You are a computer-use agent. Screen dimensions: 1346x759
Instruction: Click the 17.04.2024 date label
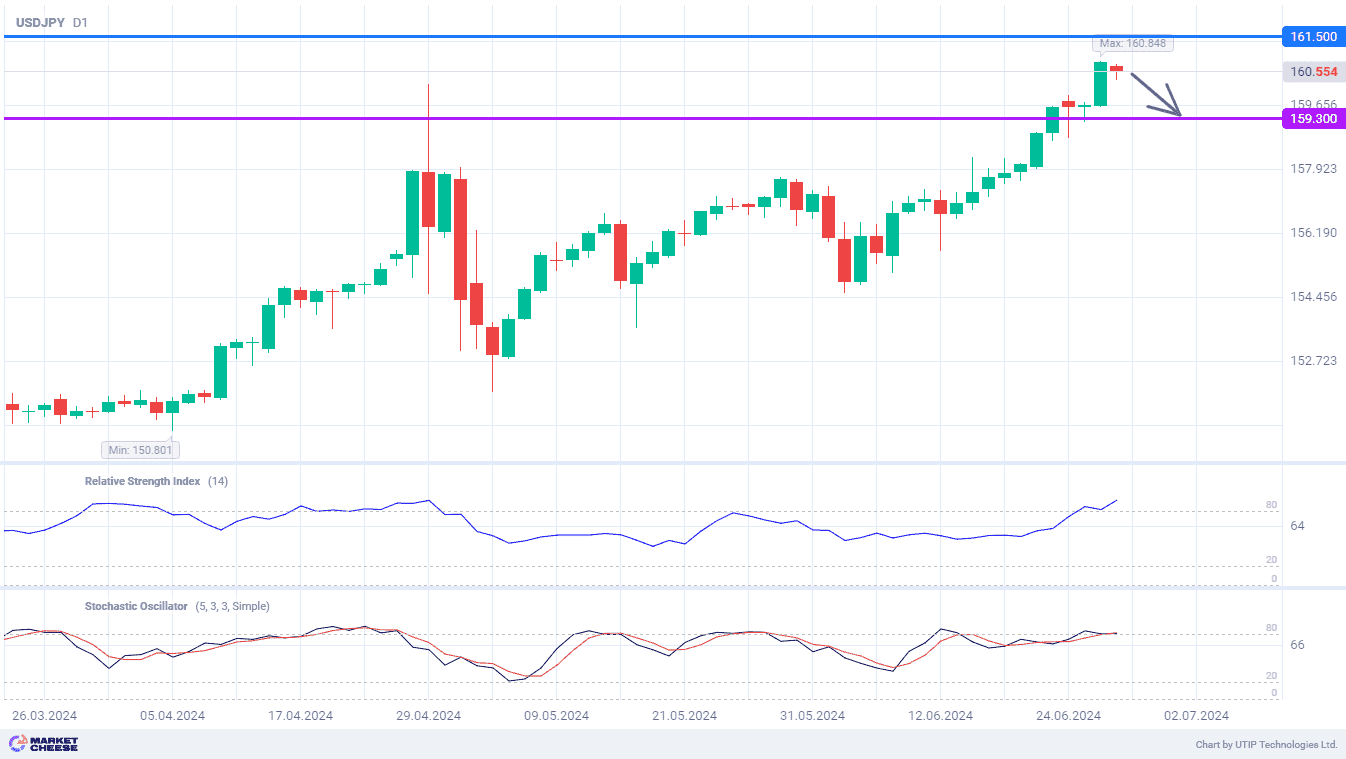[x=300, y=716]
